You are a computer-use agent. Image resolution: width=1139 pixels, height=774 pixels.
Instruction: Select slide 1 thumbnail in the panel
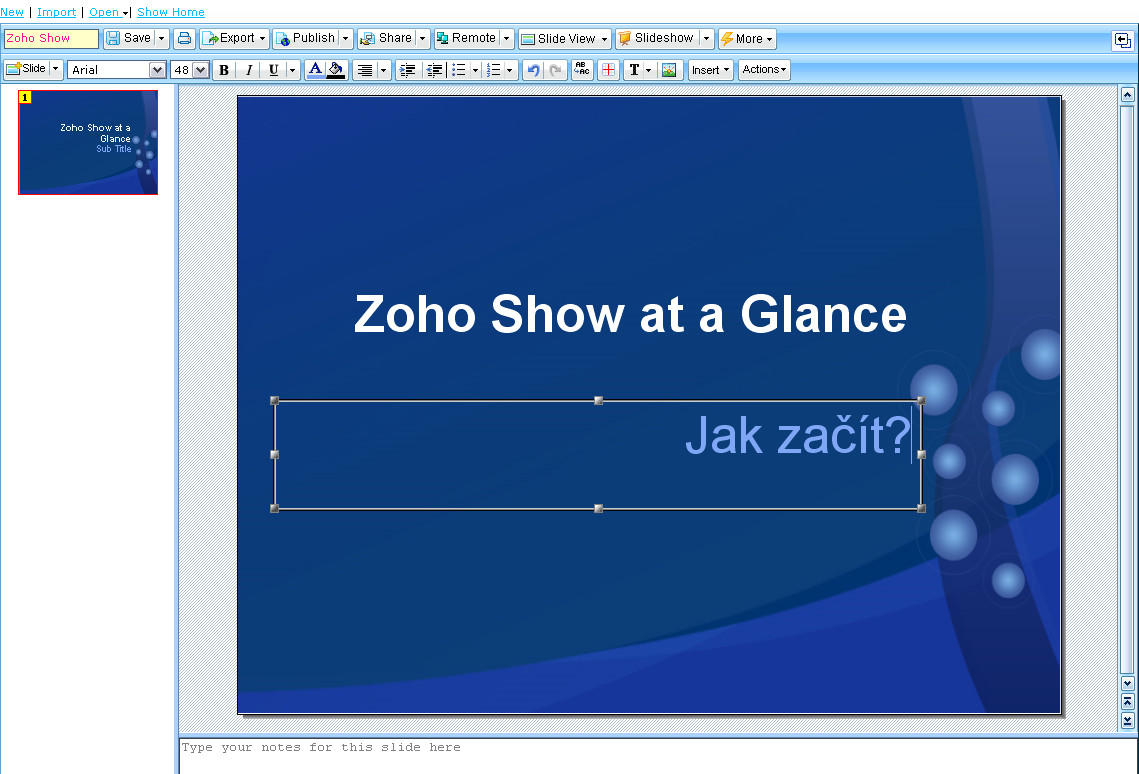click(x=88, y=142)
